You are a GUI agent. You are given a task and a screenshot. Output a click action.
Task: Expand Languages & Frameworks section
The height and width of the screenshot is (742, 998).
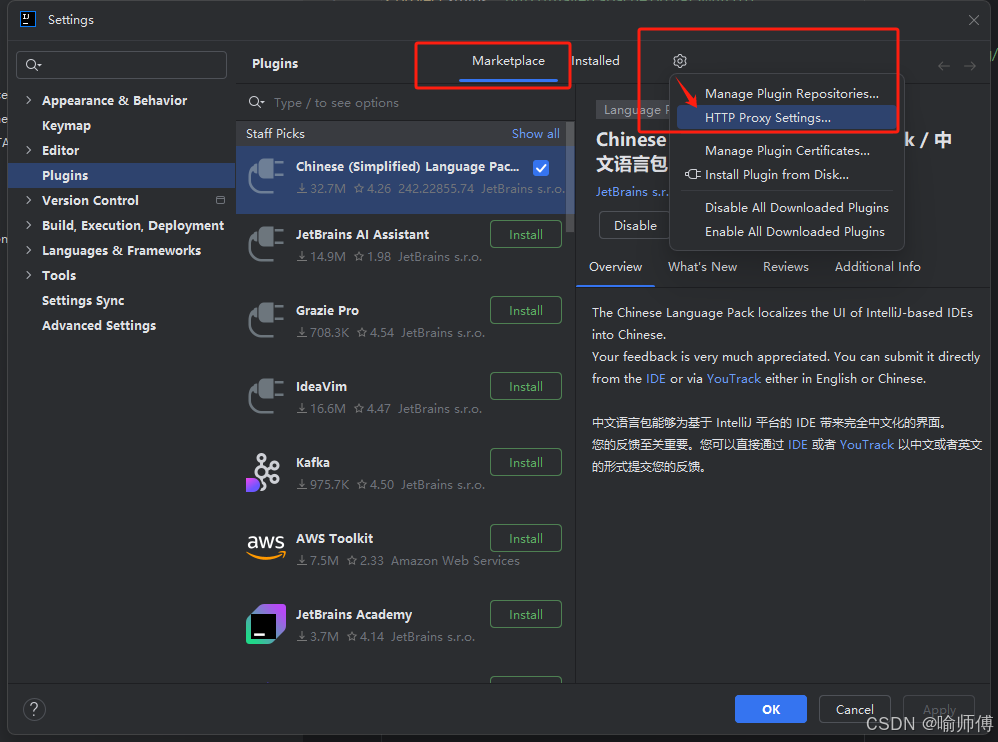(29, 250)
